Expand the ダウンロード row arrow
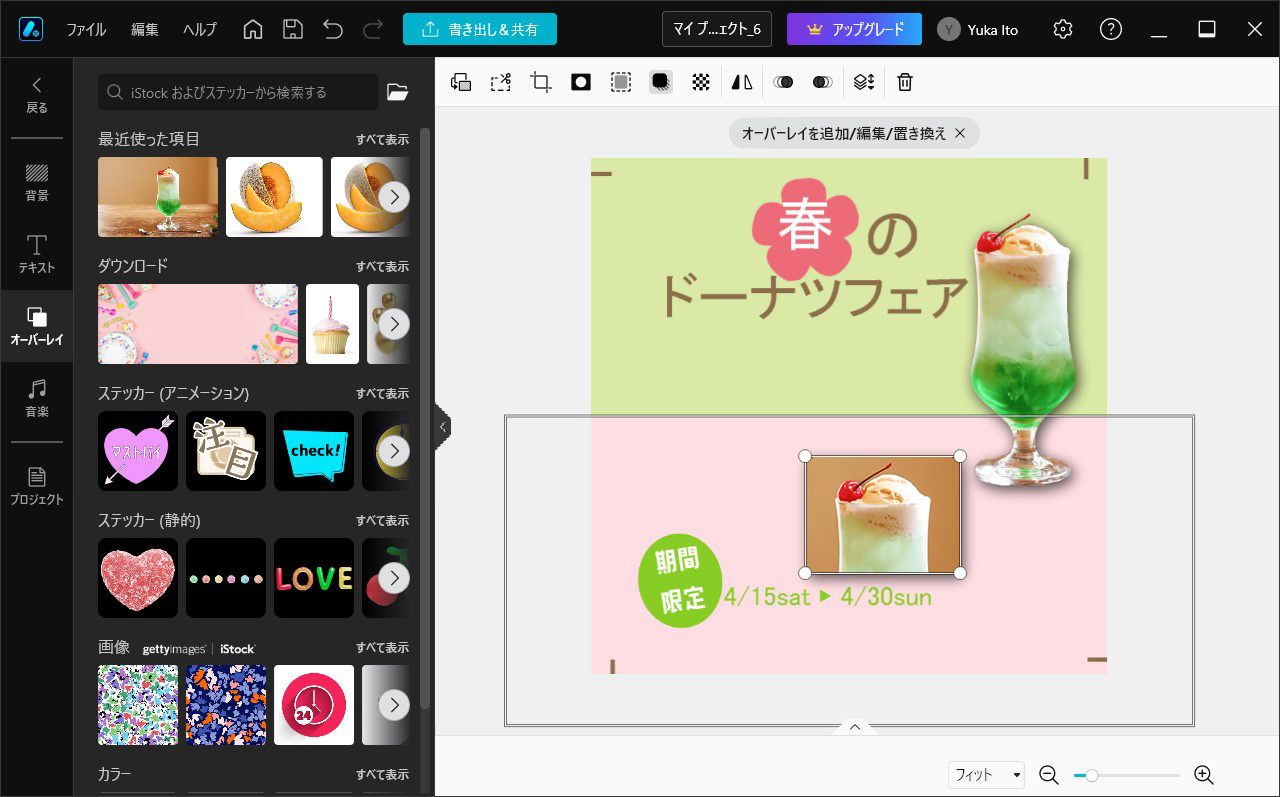Viewport: 1280px width, 797px height. [394, 323]
